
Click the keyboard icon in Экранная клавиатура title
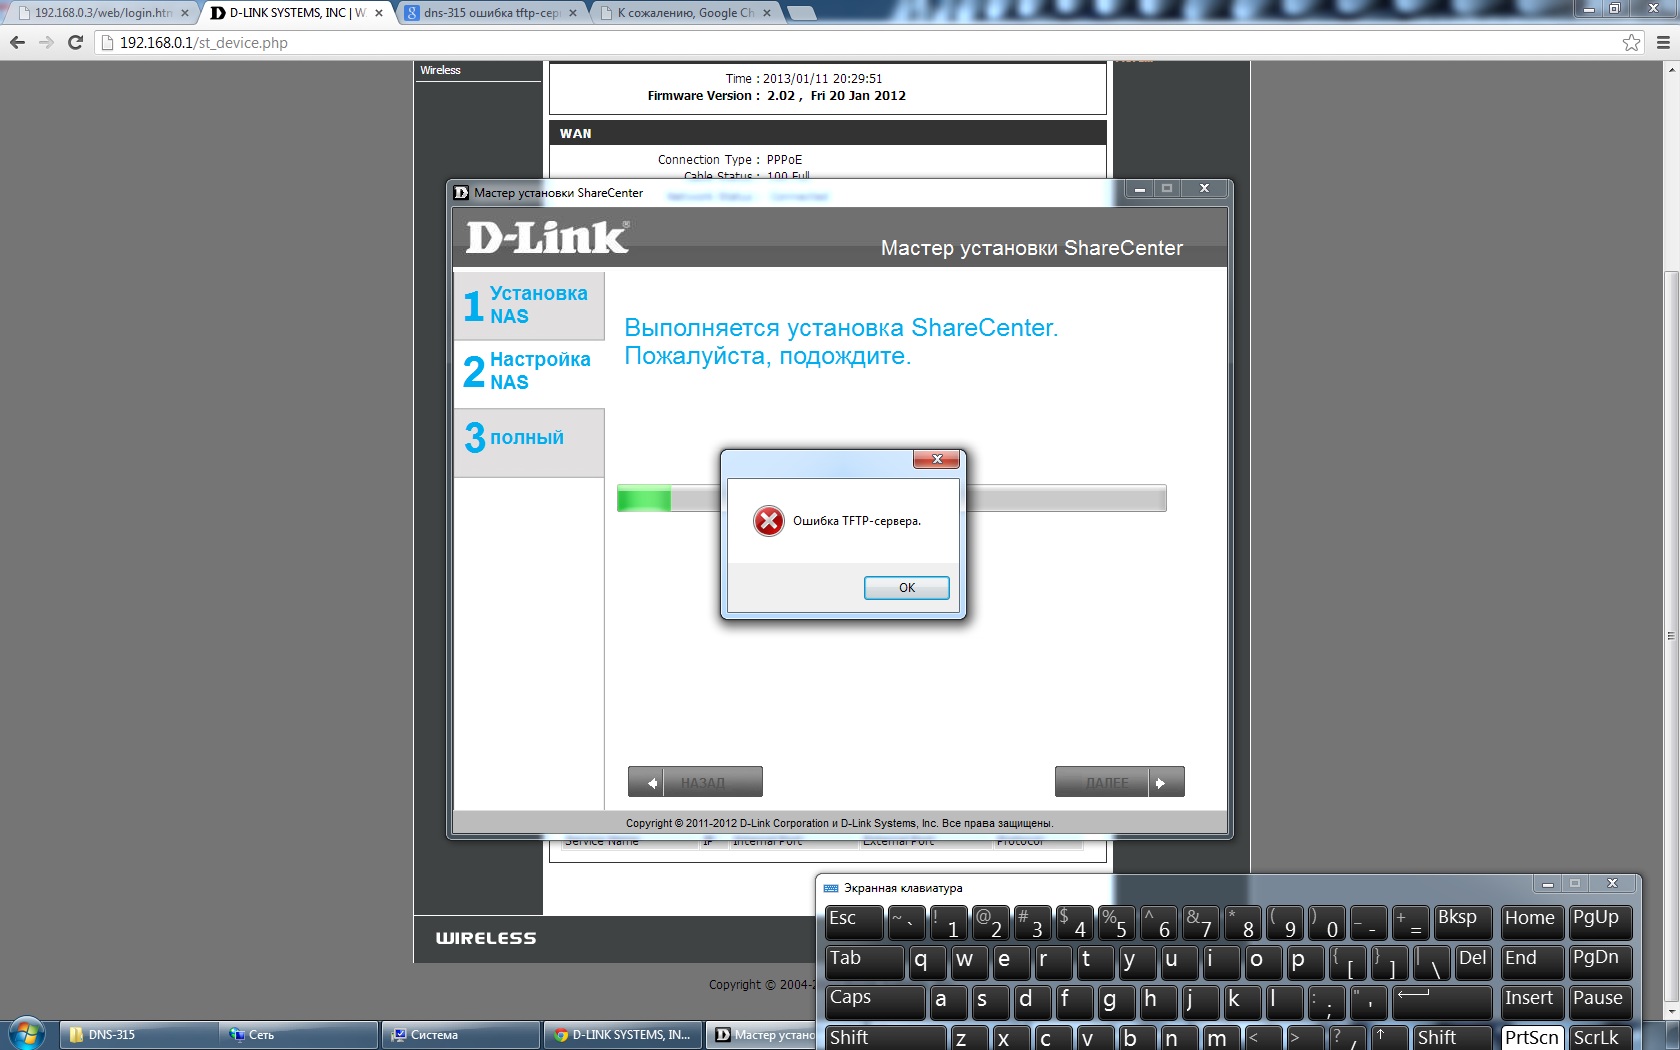pos(831,888)
